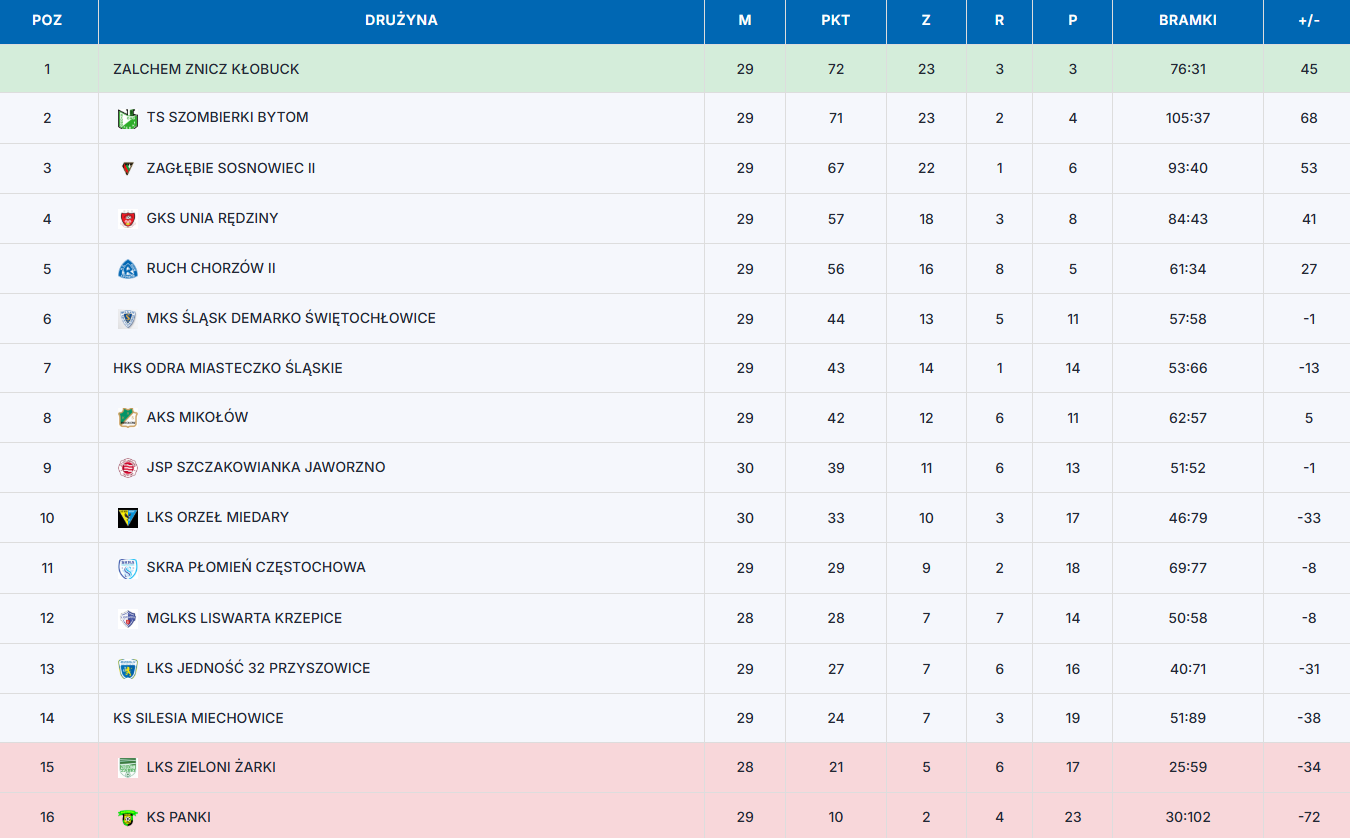This screenshot has height=838, width=1350.
Task: Click the KS Panki club logo
Action: [127, 817]
